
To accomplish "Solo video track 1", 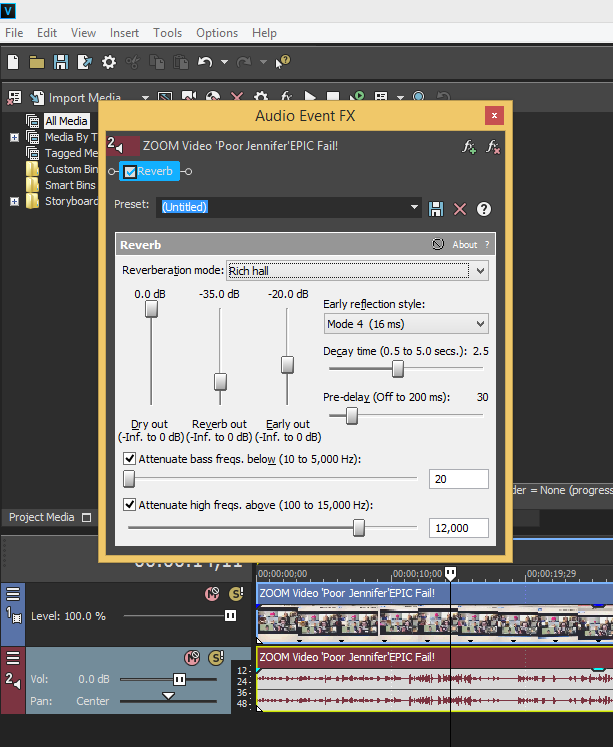I will (x=236, y=594).
